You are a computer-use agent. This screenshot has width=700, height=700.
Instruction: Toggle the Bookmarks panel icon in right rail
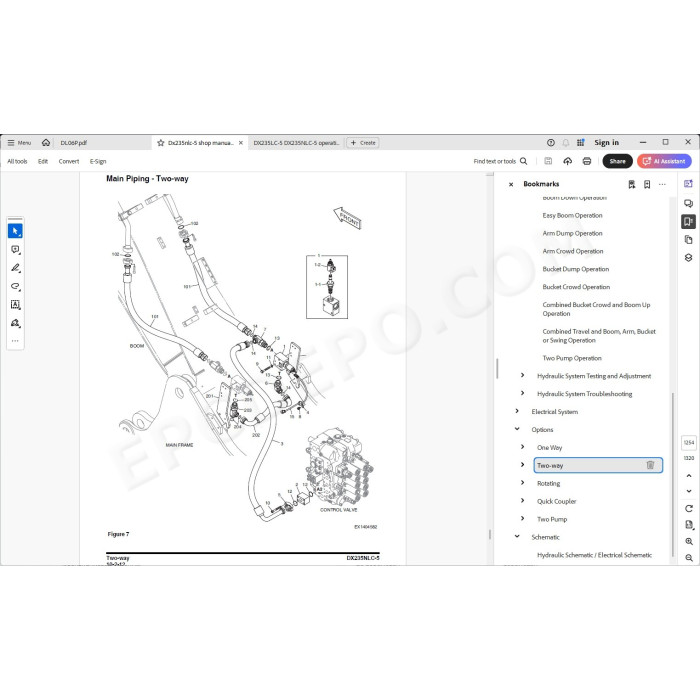pyautogui.click(x=688, y=221)
